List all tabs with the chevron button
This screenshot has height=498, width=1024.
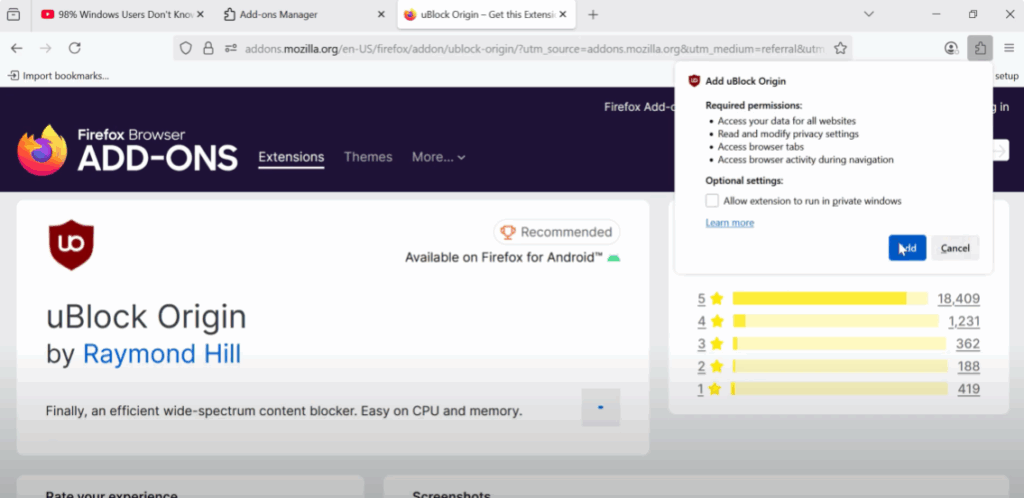(869, 14)
